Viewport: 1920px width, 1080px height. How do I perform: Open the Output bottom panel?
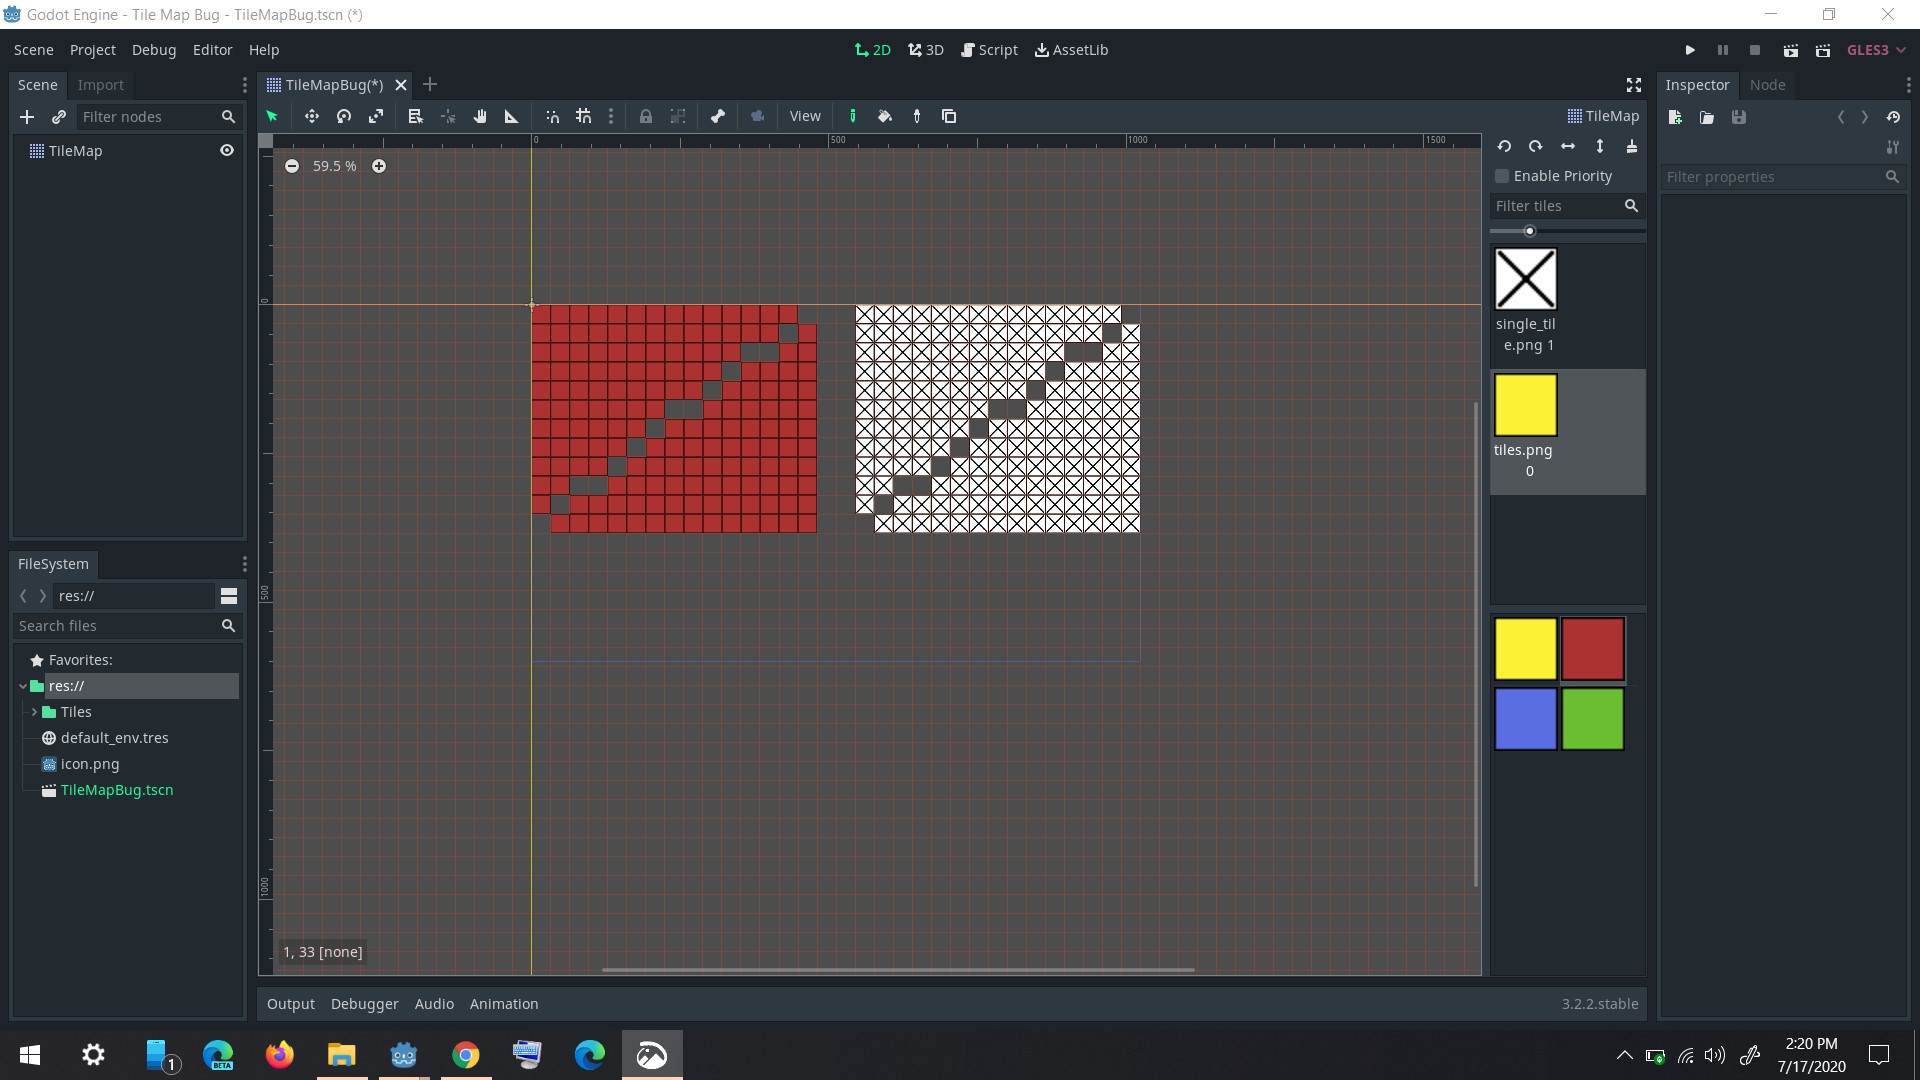coord(291,1004)
